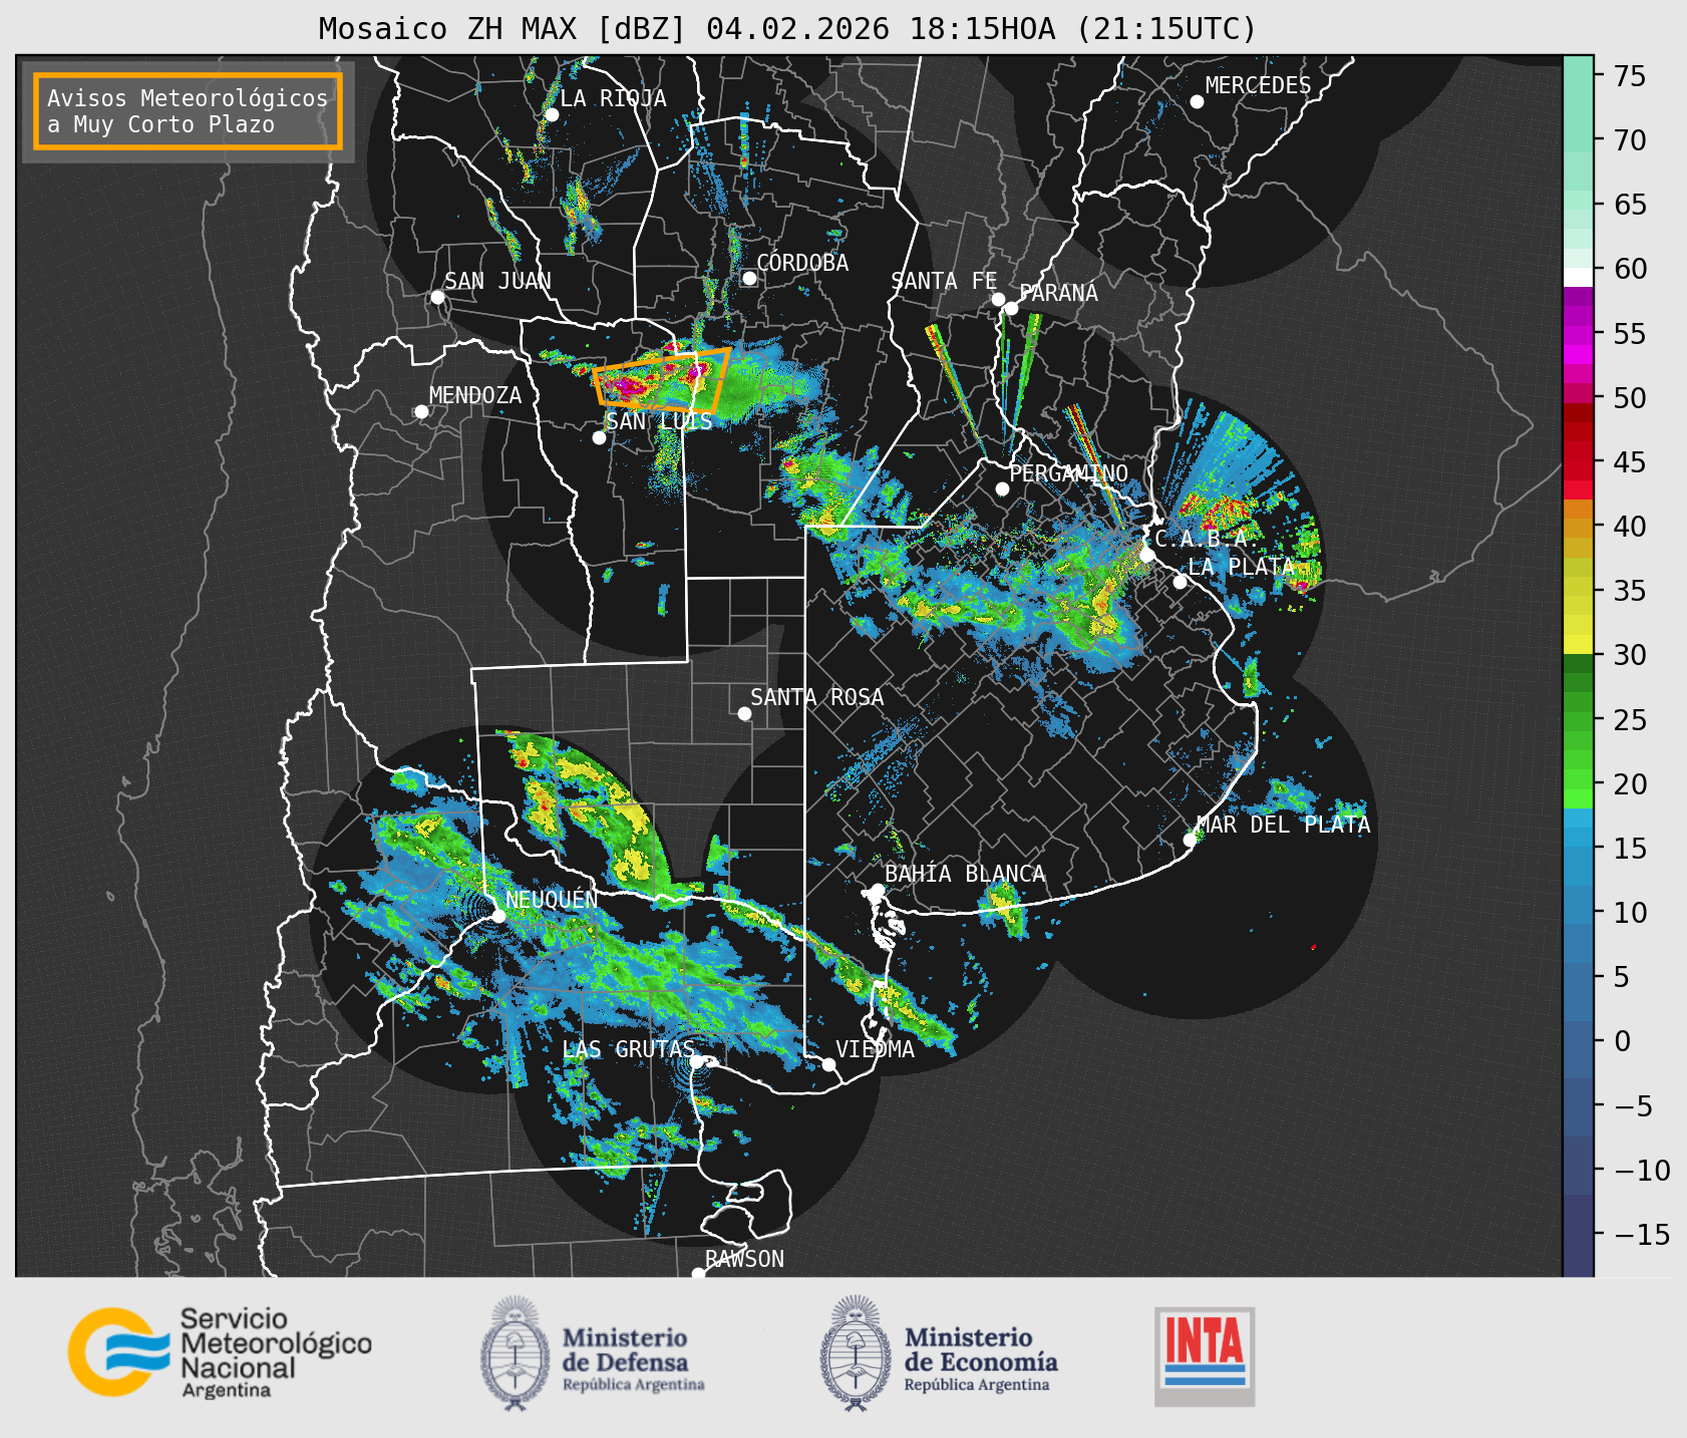Click the Ministerio de Economía emblem
1687x1438 pixels.
pyautogui.click(x=856, y=1353)
